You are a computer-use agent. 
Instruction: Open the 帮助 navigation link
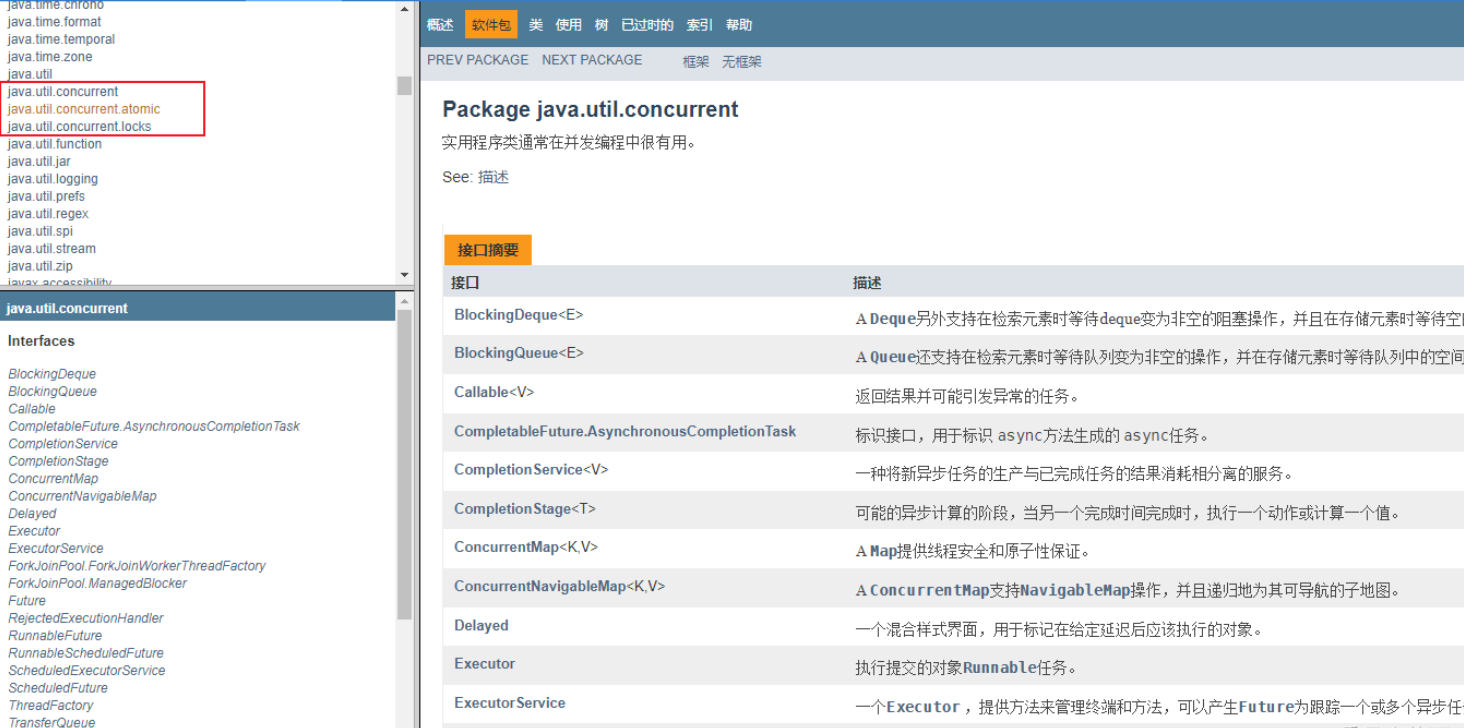pyautogui.click(x=739, y=25)
